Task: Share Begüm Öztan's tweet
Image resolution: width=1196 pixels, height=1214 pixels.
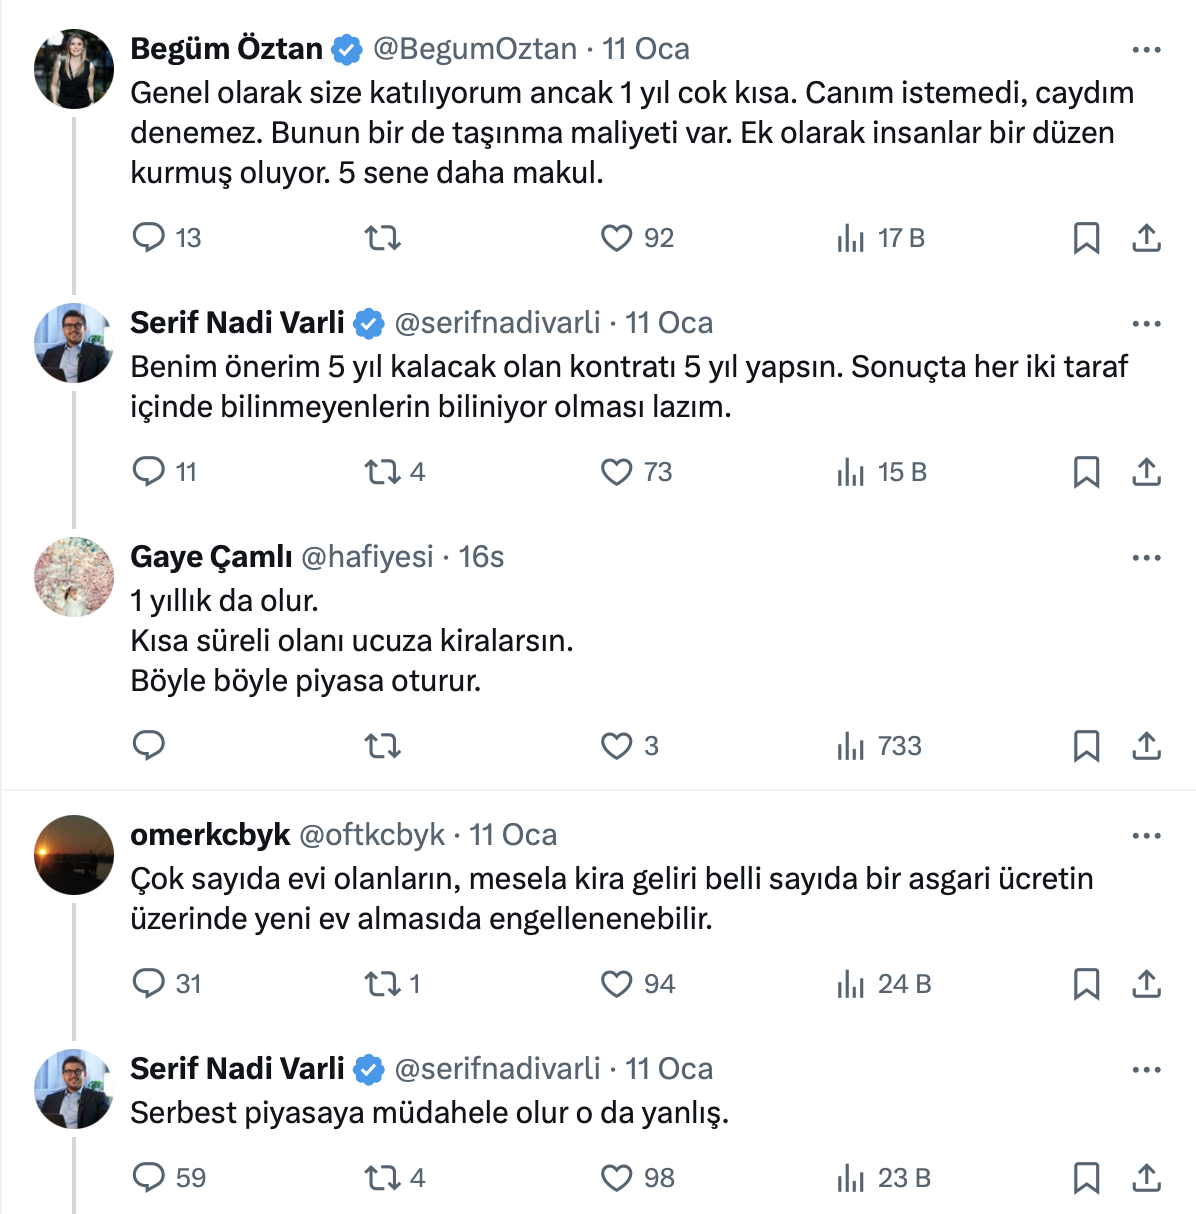Action: point(1146,238)
